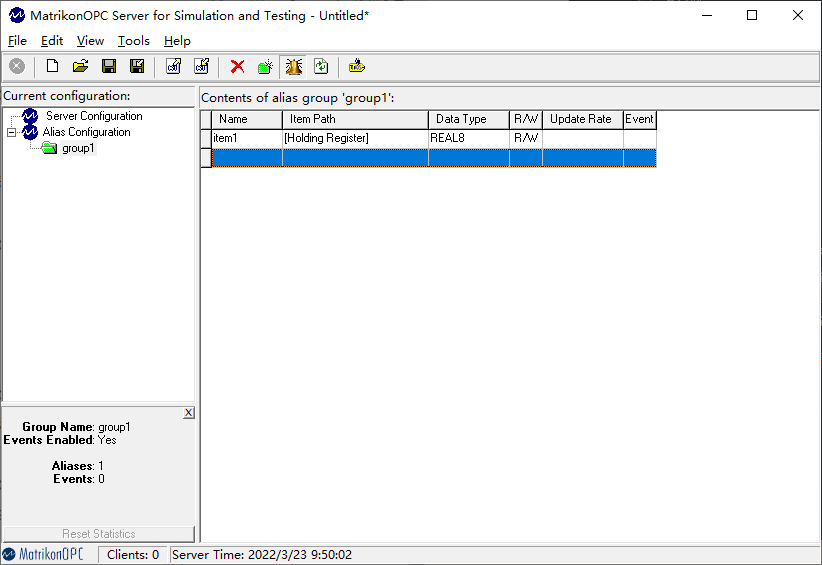Select the blue highlighted empty row
The height and width of the screenshot is (565, 822).
click(x=434, y=158)
